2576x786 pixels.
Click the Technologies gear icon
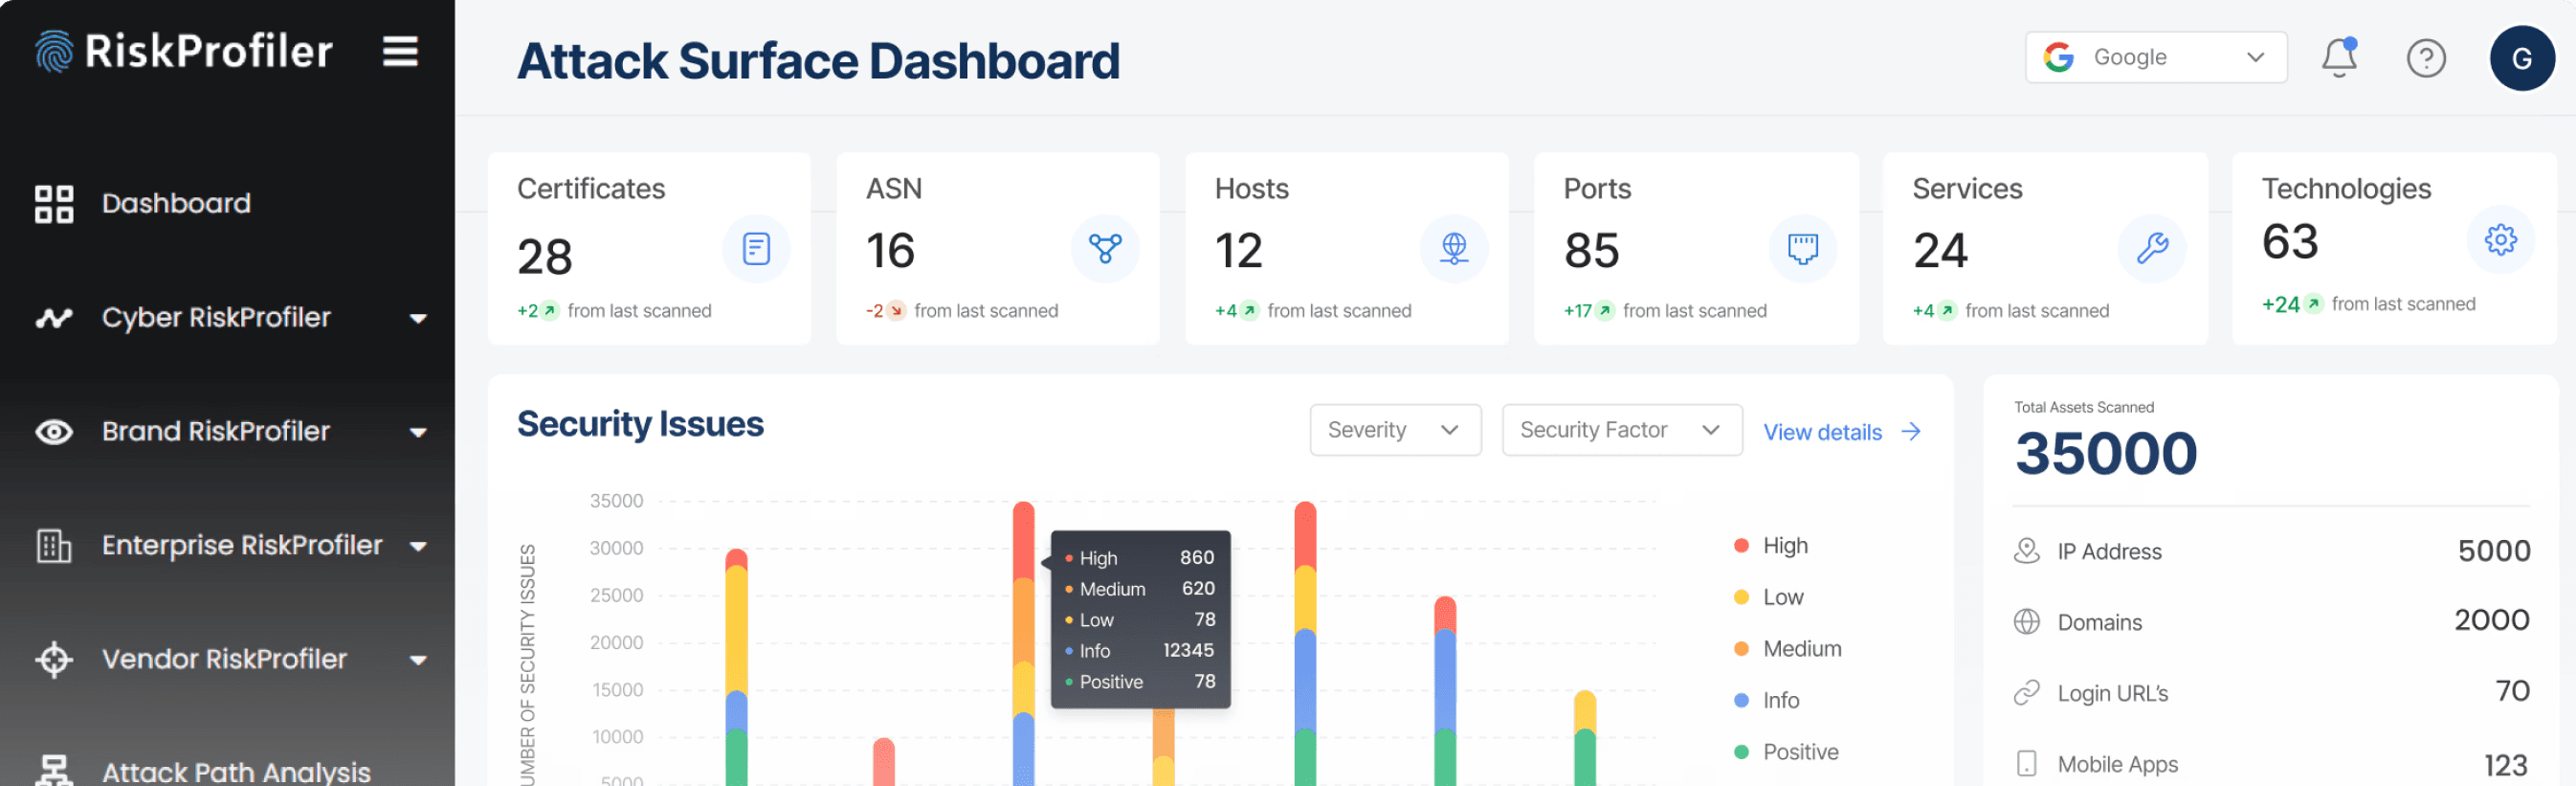pyautogui.click(x=2501, y=240)
